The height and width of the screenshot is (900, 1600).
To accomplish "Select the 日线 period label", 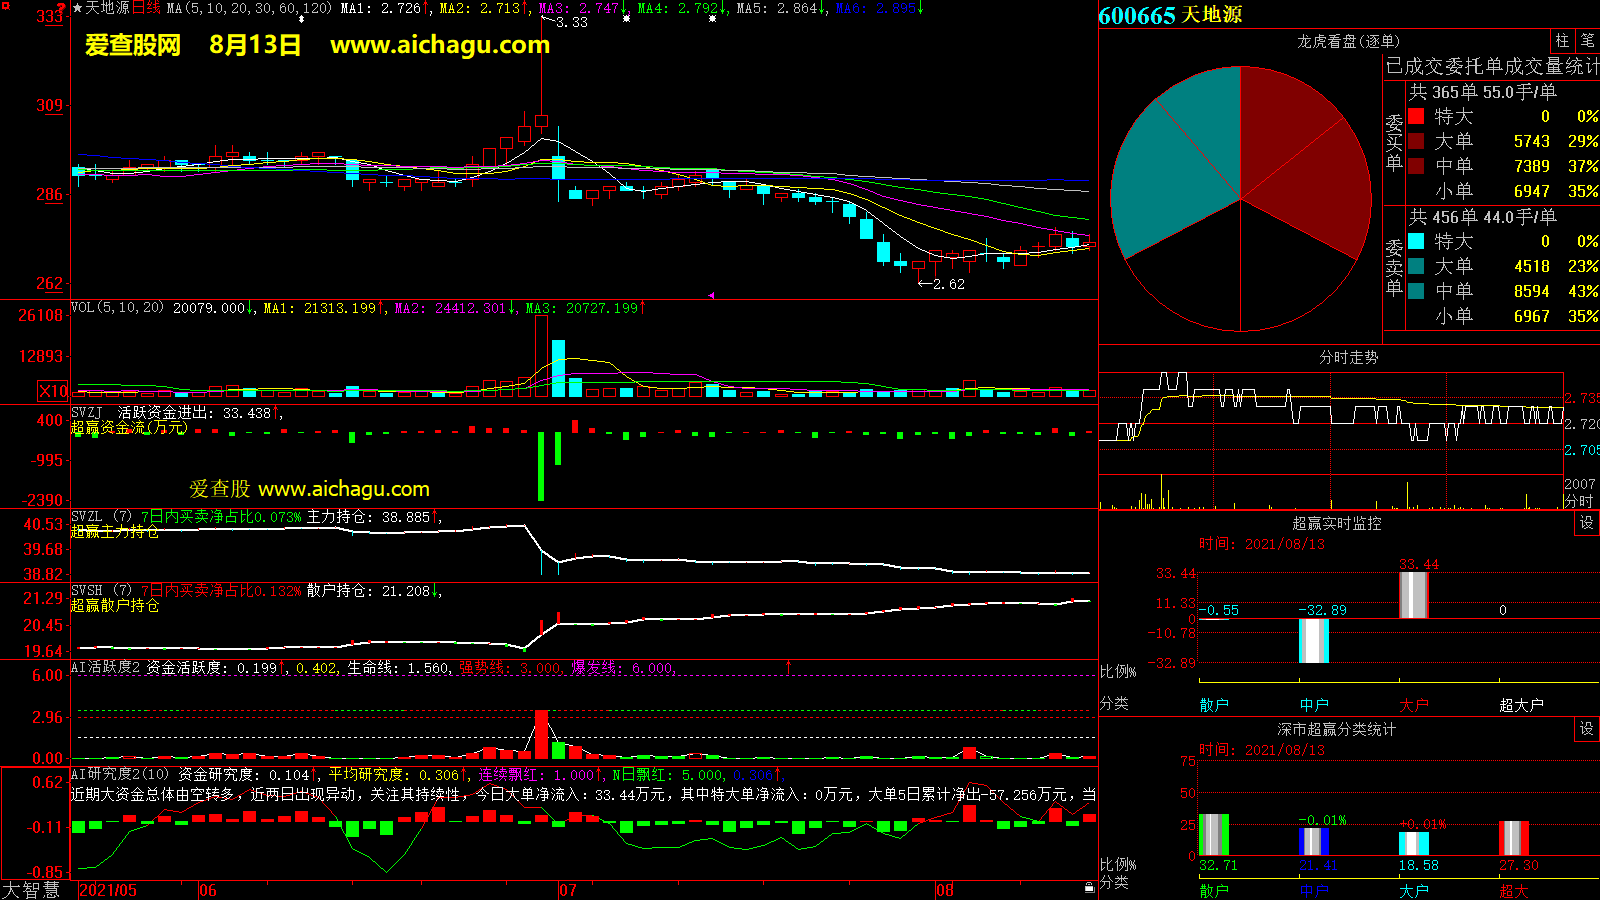I will pos(146,8).
